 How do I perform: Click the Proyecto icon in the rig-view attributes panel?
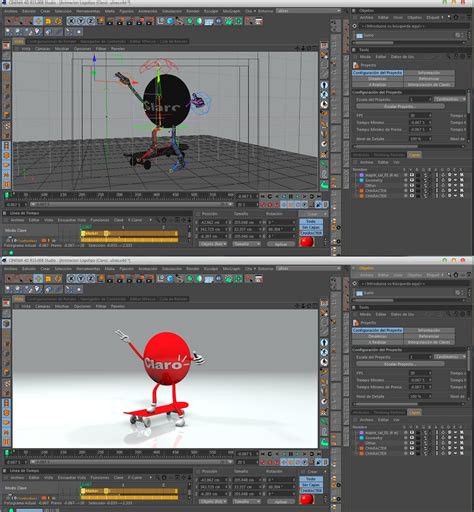pyautogui.click(x=356, y=65)
